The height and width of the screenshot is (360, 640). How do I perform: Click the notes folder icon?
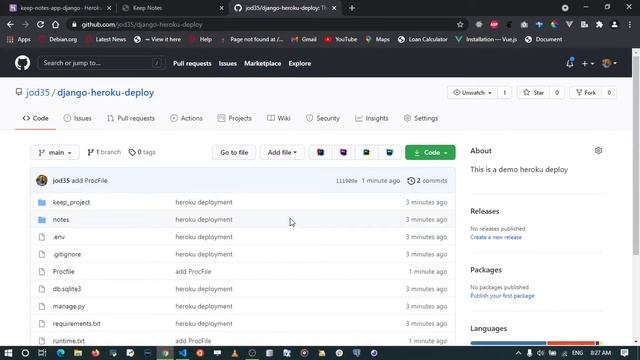click(x=42, y=220)
